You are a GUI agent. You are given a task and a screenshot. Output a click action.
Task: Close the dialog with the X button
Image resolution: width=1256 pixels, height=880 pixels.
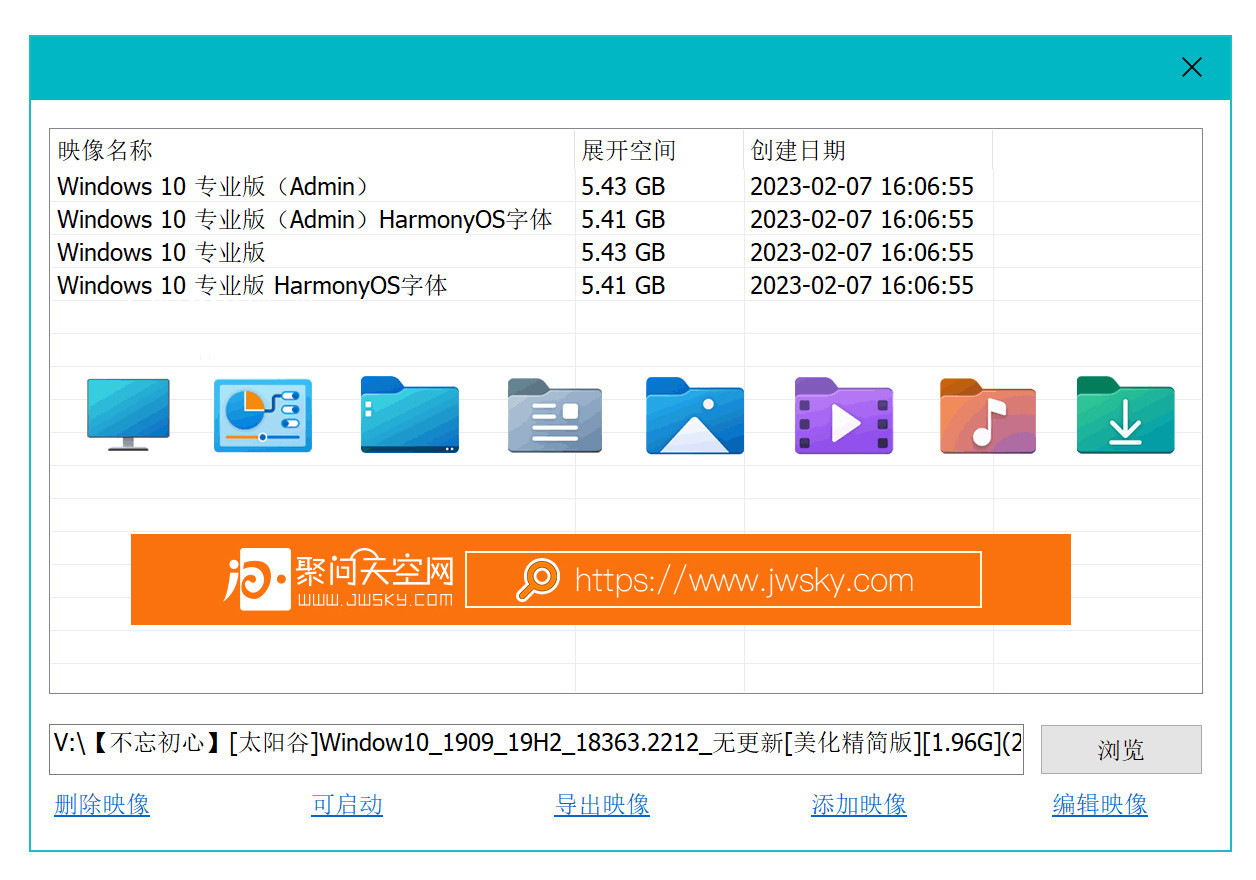coord(1191,67)
